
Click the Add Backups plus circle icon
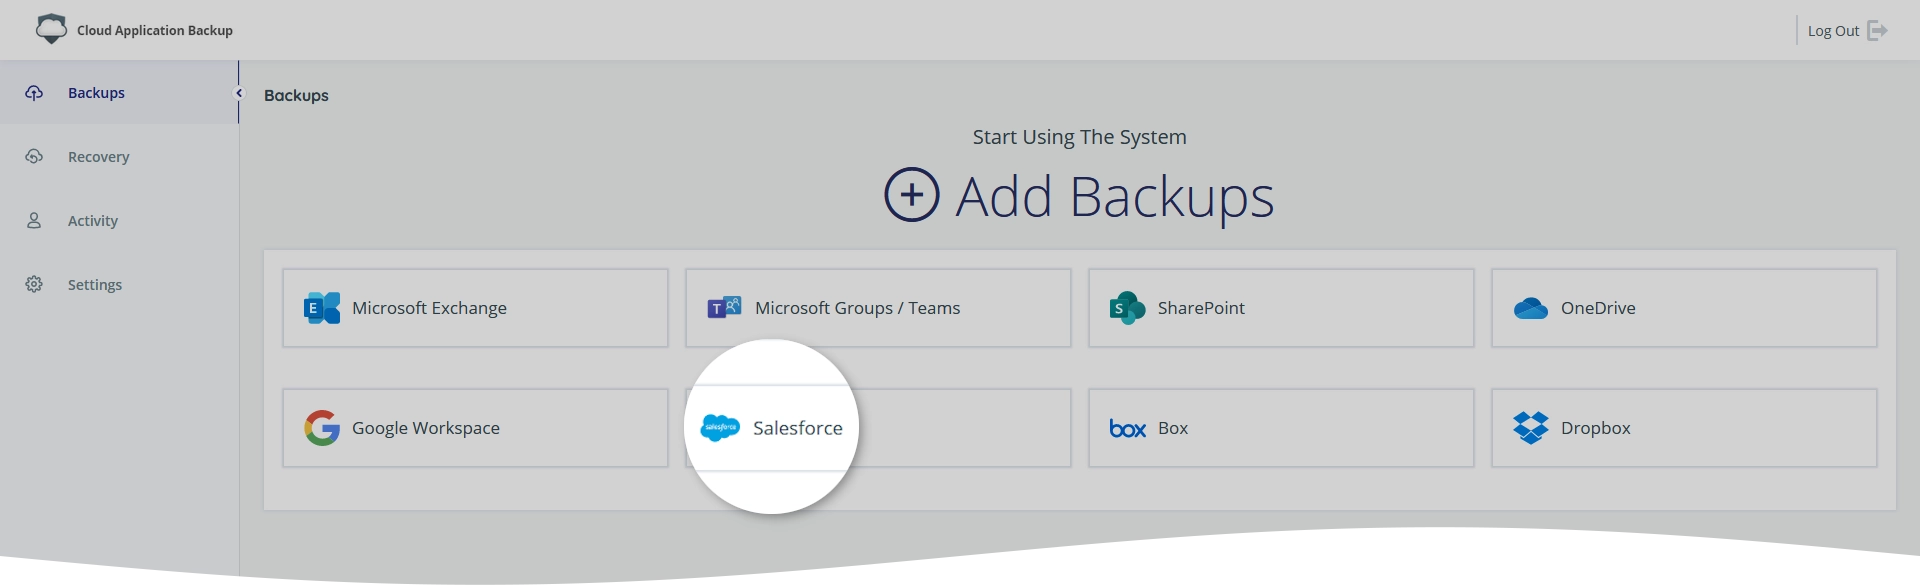pos(912,194)
